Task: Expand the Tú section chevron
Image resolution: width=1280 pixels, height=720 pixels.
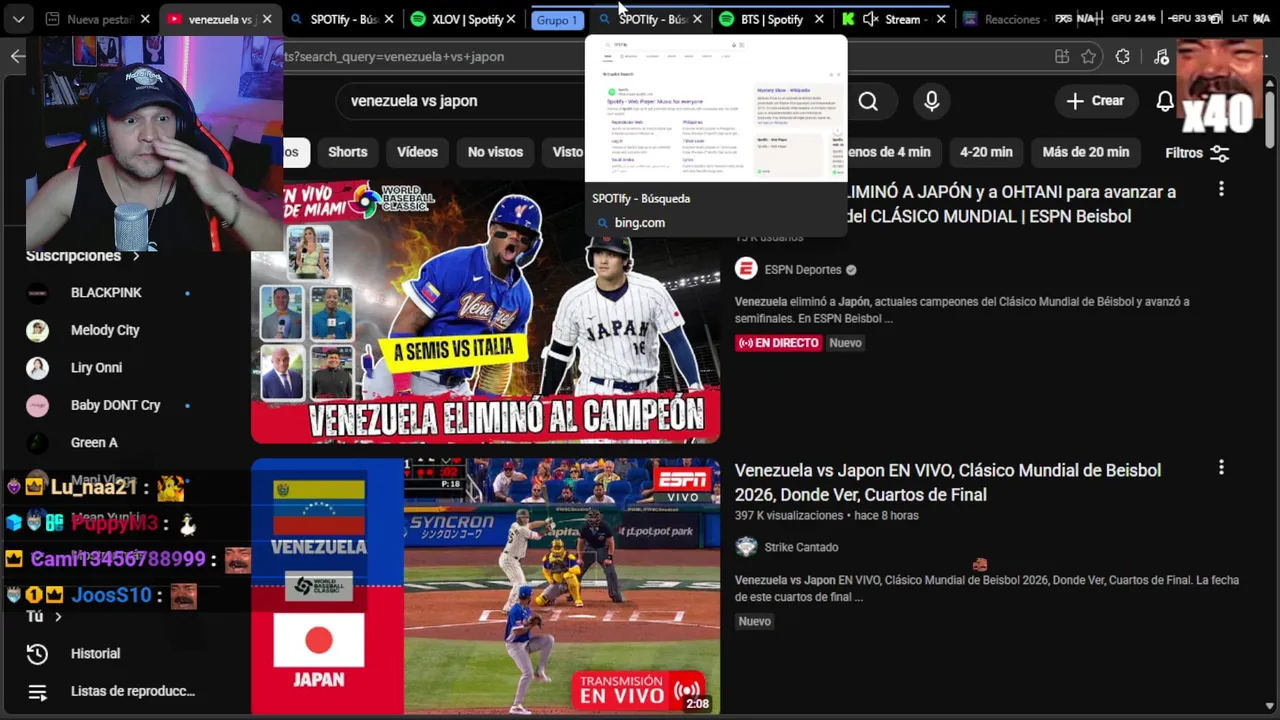Action: (x=58, y=617)
